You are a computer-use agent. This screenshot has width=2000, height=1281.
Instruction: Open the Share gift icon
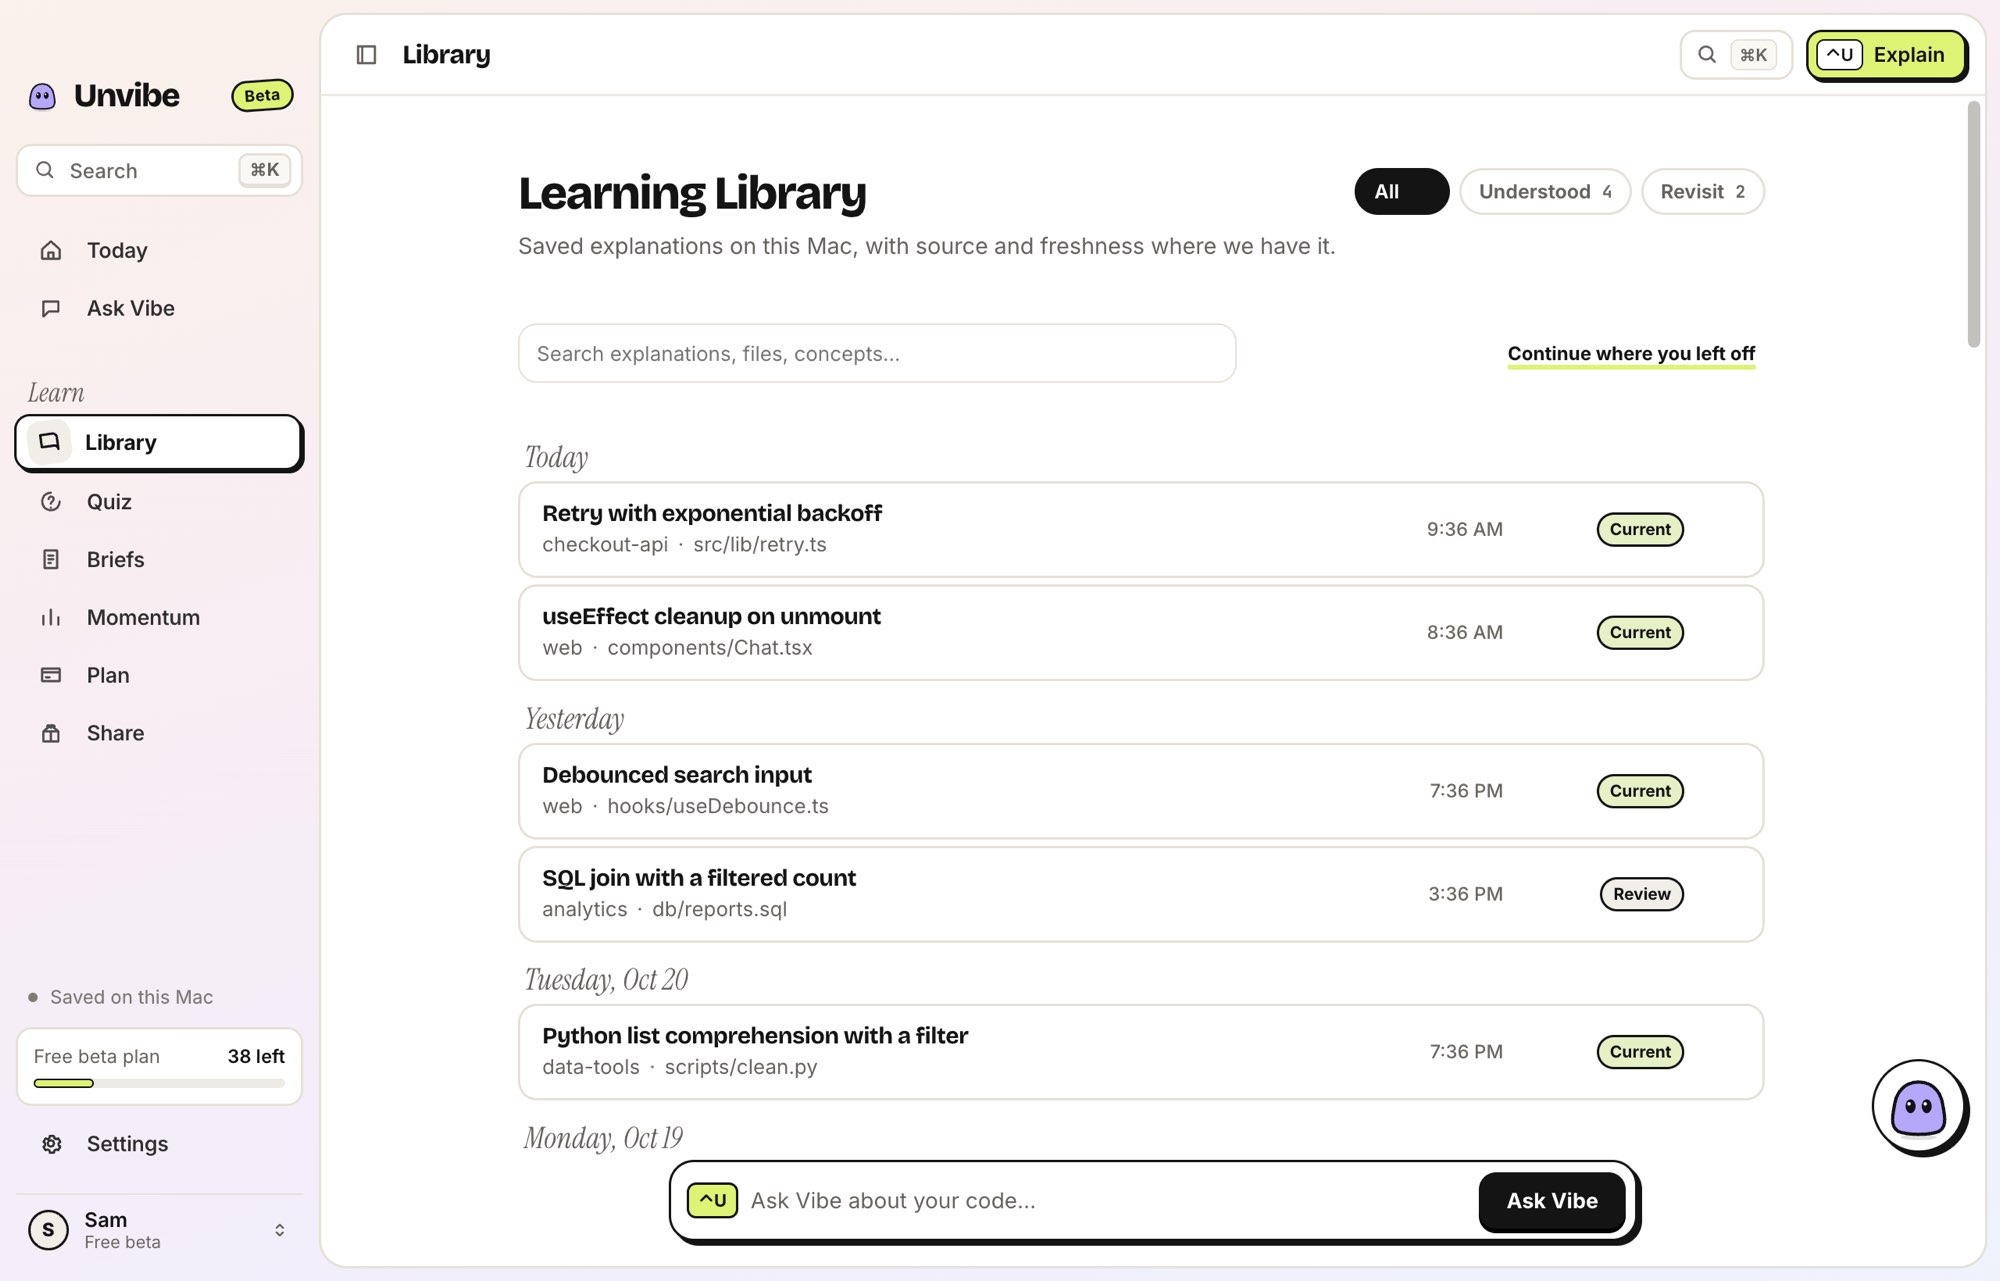click(51, 734)
